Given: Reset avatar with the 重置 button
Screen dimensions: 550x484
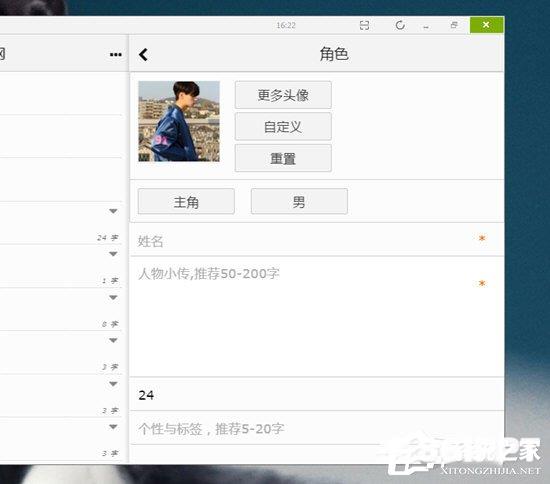Looking at the screenshot, I should pos(283,159).
